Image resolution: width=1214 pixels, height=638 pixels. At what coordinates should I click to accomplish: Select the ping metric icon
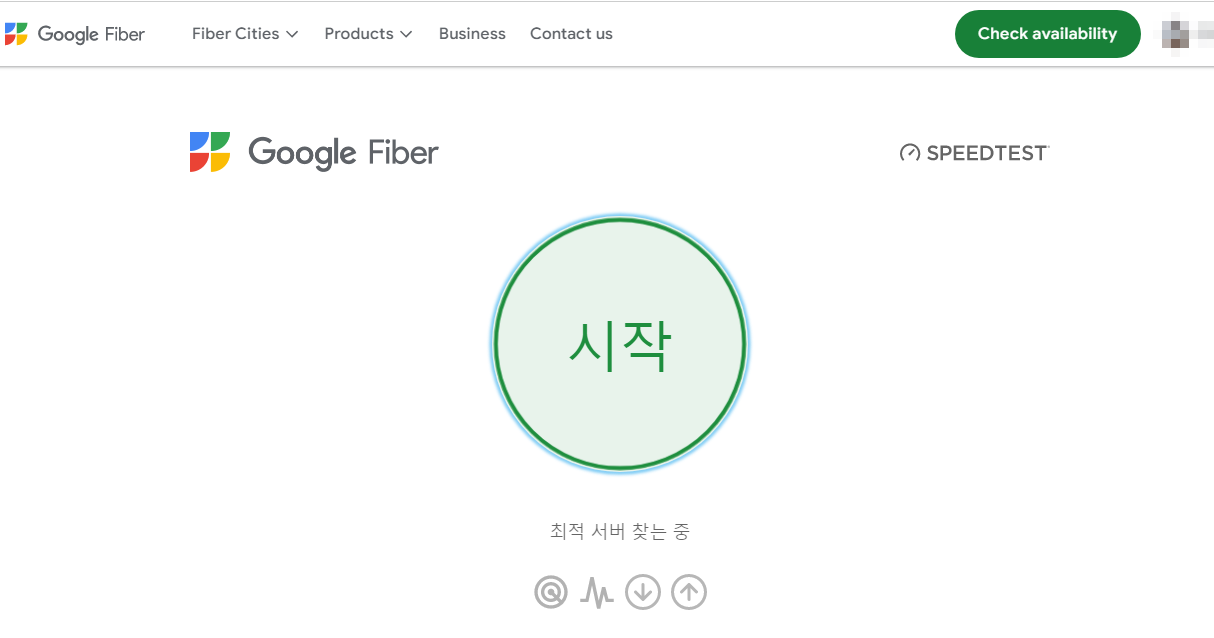click(x=552, y=591)
